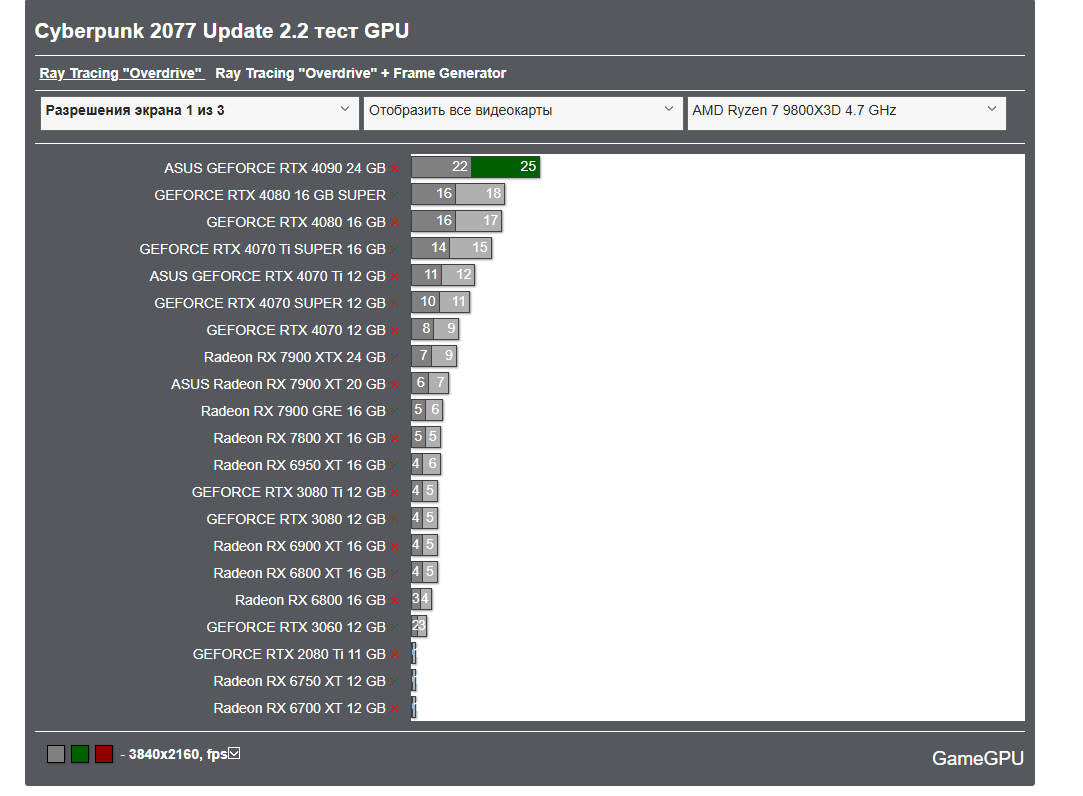Click the 18 fps bar of RTX 4080 SUPER
This screenshot has width=1083, height=796.
tap(480, 193)
